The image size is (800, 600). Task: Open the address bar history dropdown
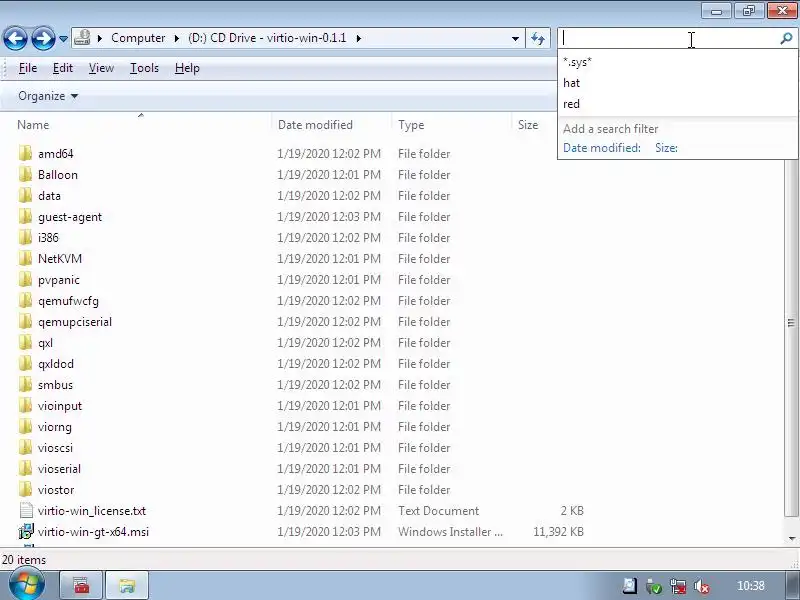point(515,38)
